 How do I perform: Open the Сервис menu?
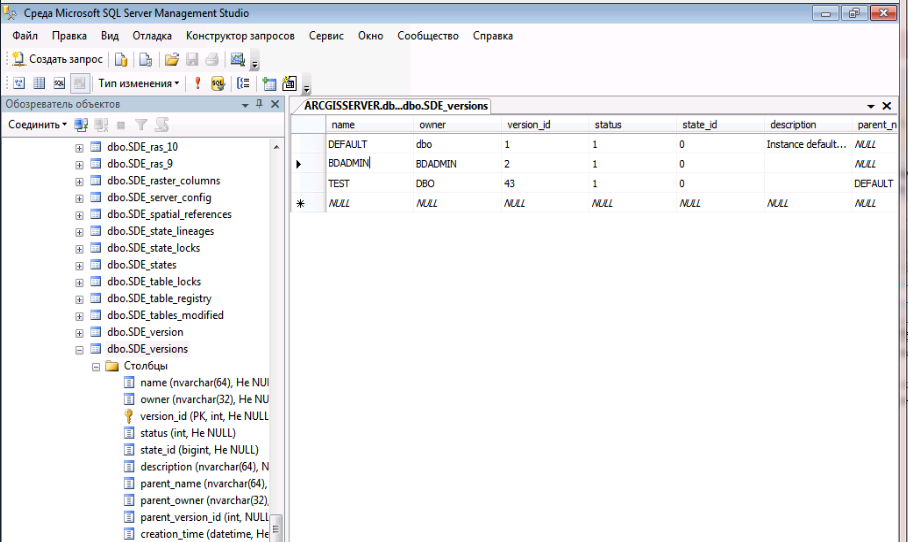326,36
